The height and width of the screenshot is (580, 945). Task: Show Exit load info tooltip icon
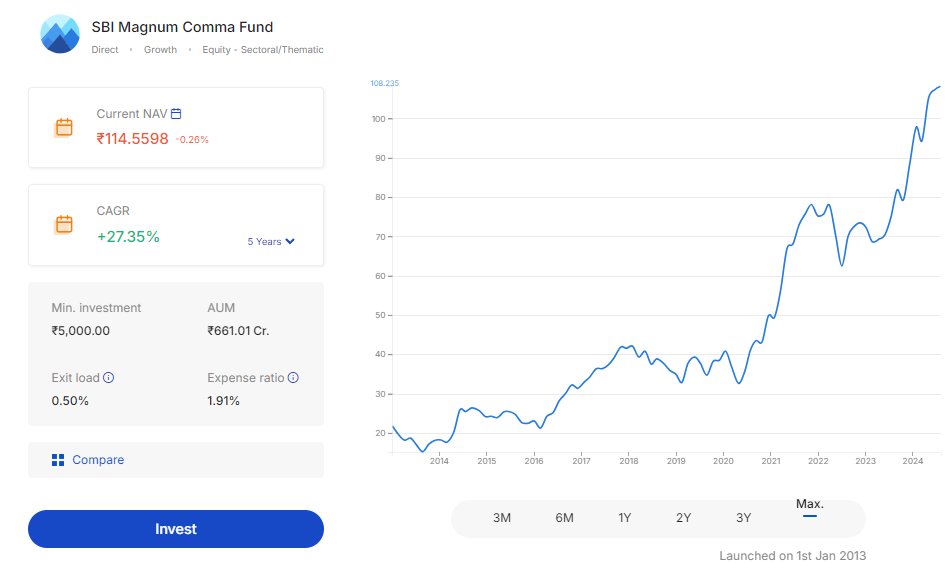coord(108,377)
